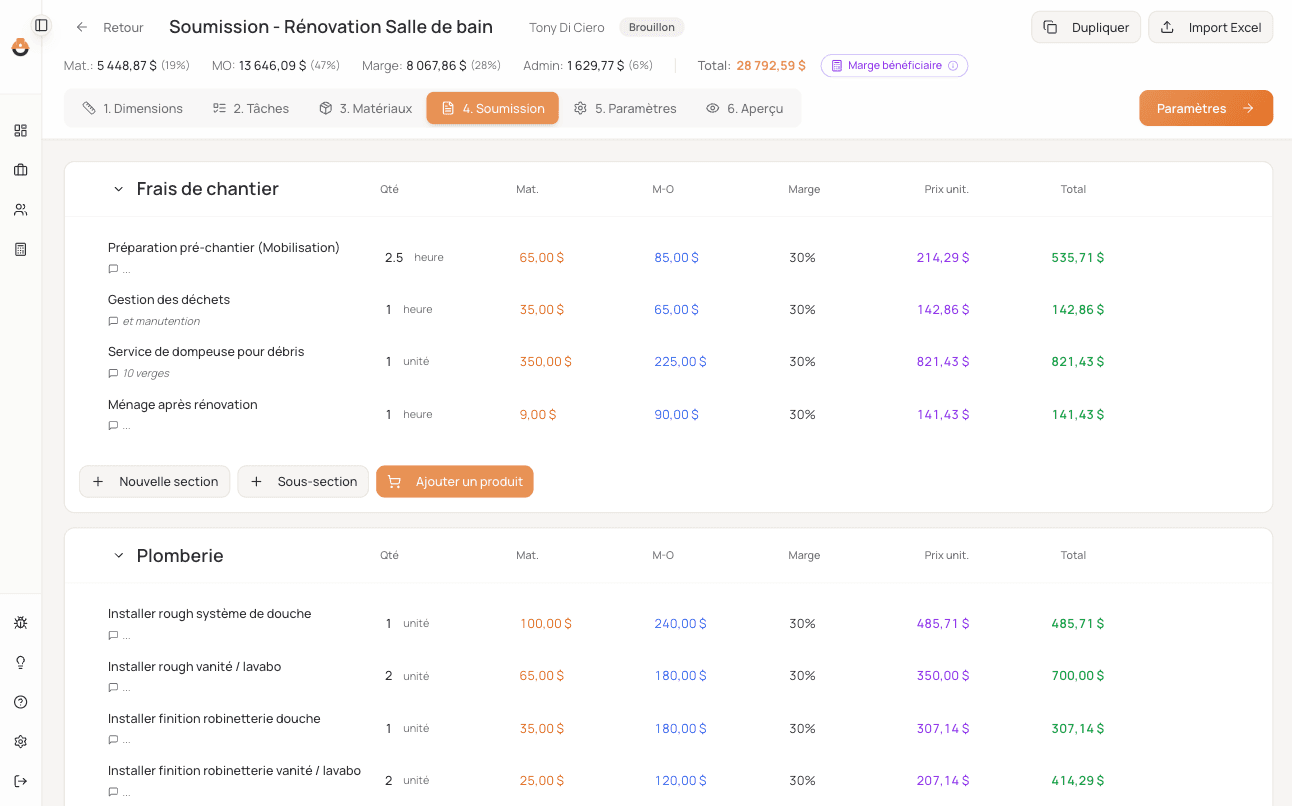The height and width of the screenshot is (806, 1292).
Task: Open the help question mark icon
Action: (20, 702)
